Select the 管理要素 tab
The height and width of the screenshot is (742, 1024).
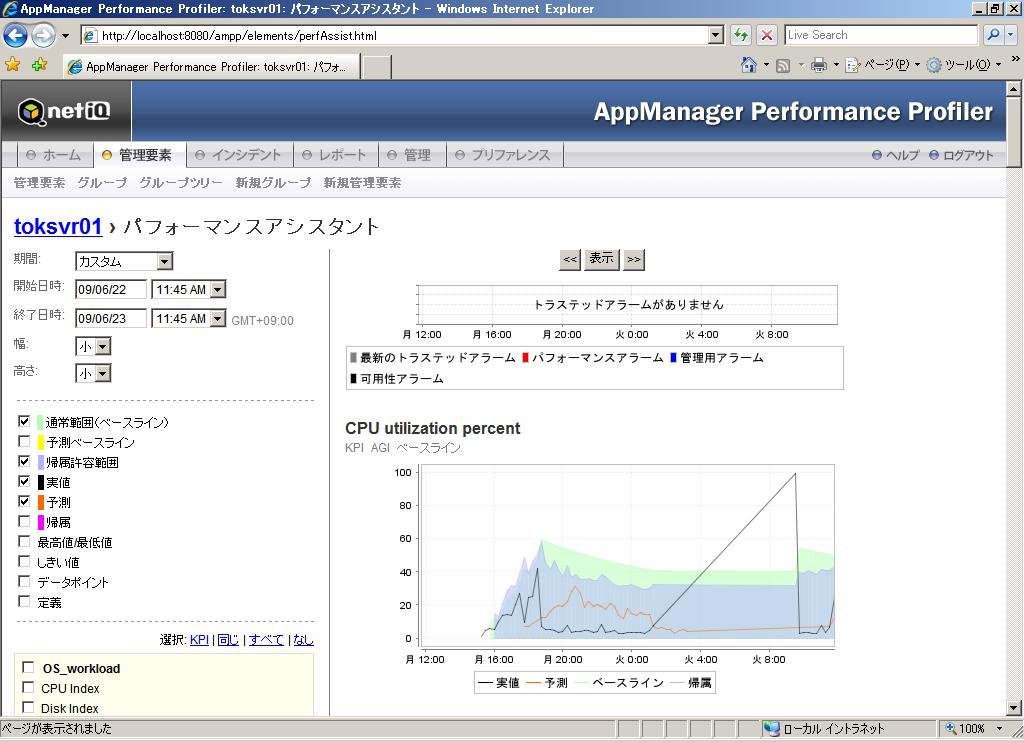(138, 155)
